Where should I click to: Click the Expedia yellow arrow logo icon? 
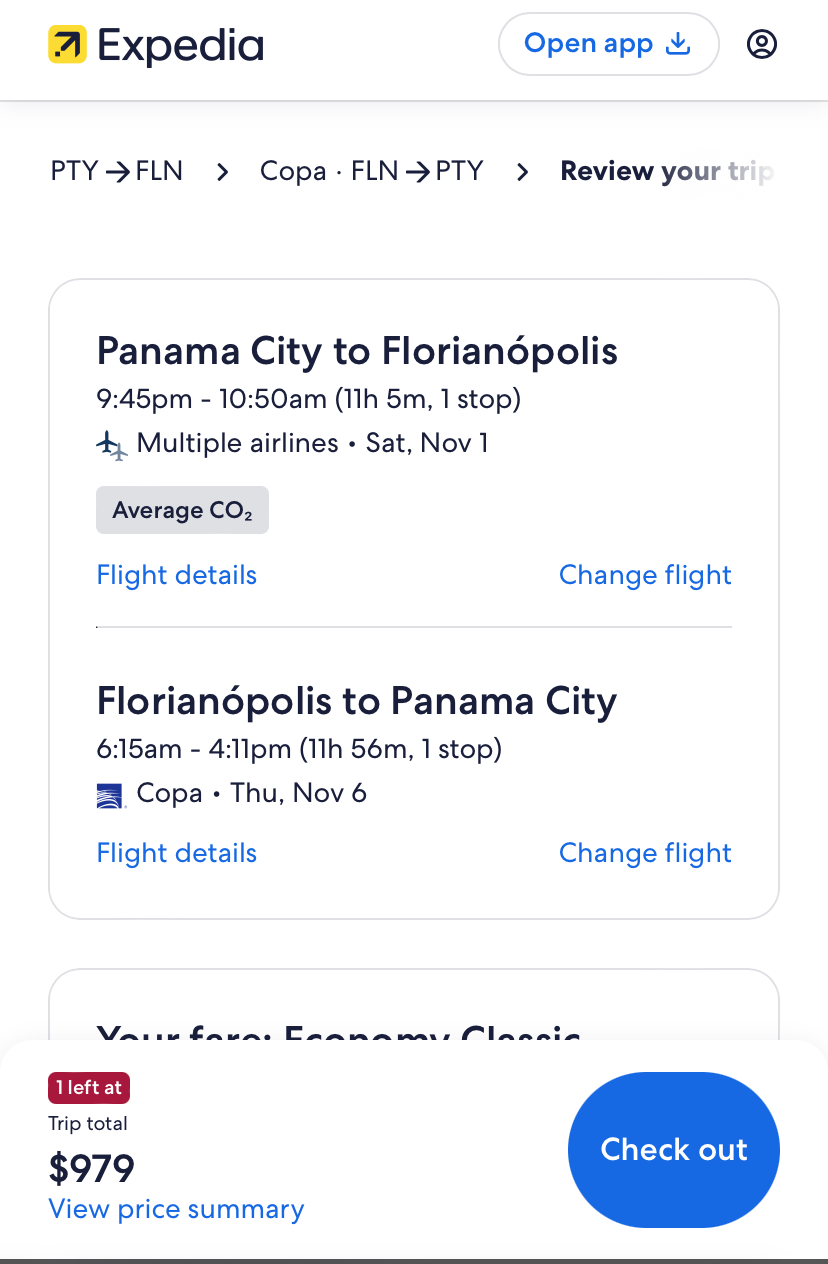point(68,45)
